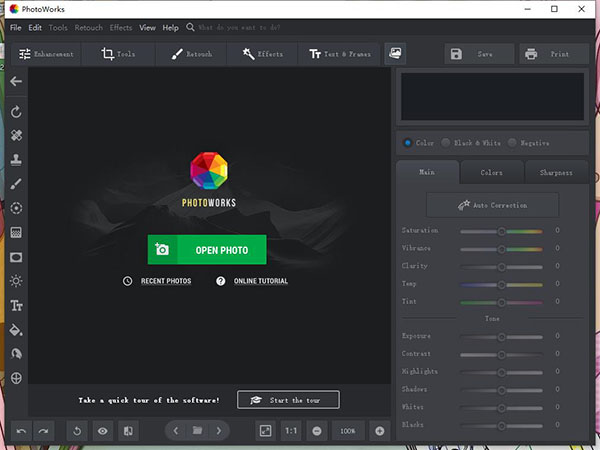600x450 pixels.
Task: Open the Enhancement section
Action: (46, 54)
